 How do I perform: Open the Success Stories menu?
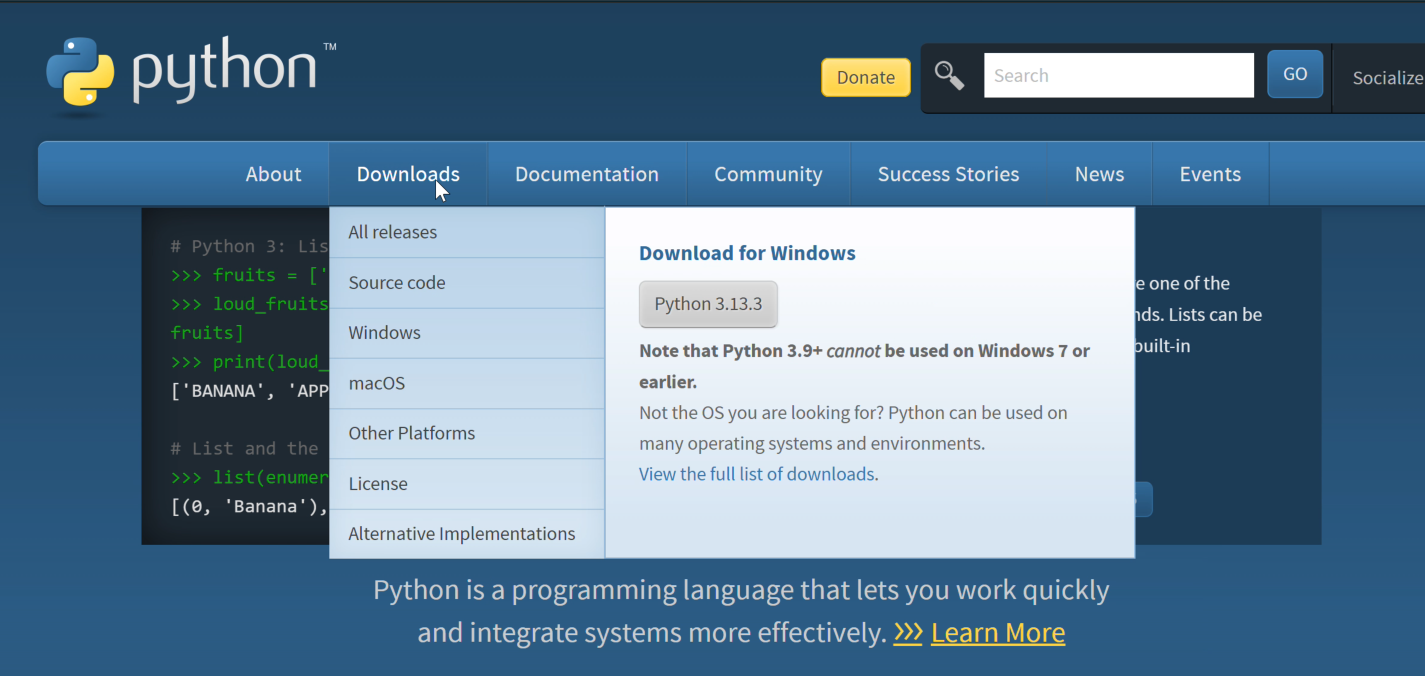click(948, 174)
